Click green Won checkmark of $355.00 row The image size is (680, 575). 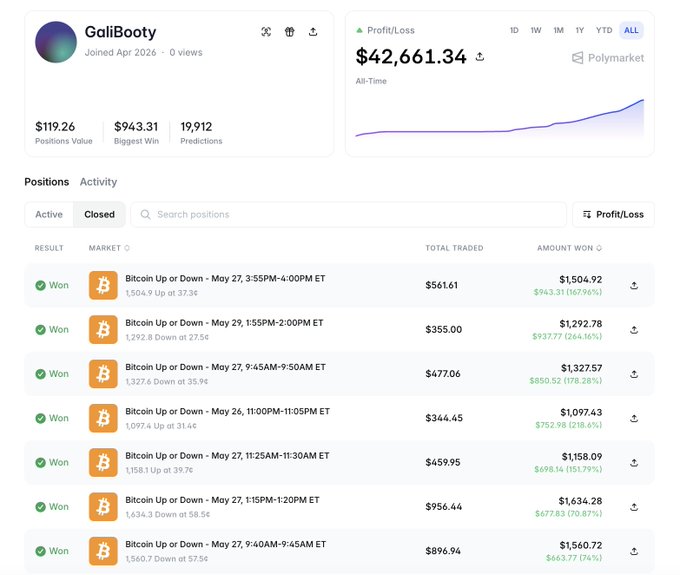pyautogui.click(x=40, y=330)
